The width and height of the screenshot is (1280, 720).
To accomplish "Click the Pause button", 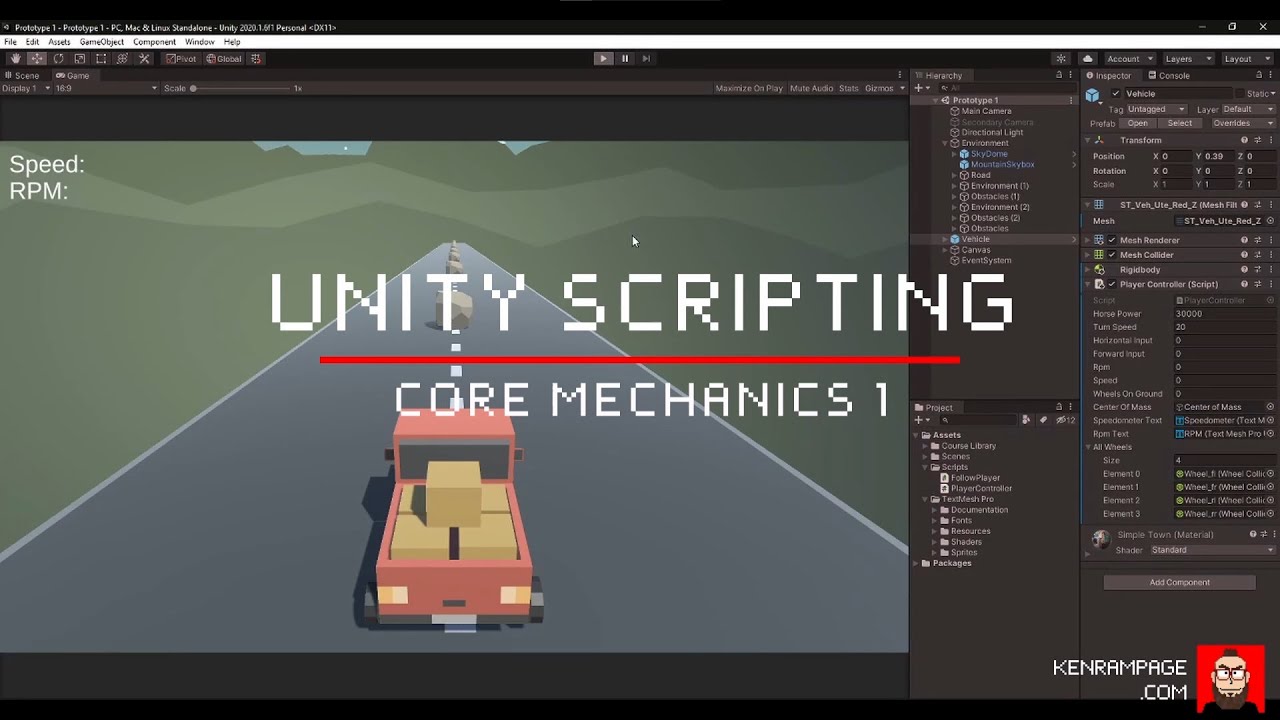I will [625, 59].
